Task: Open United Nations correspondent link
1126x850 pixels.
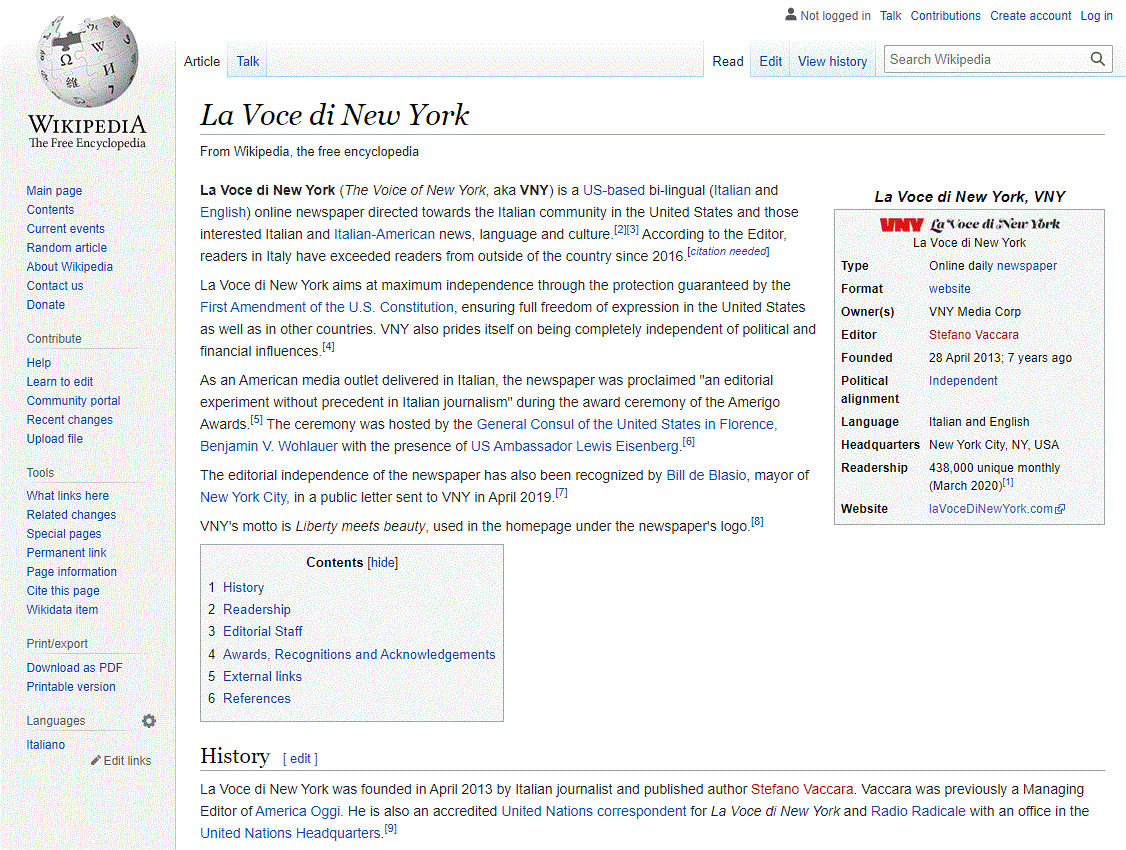Action: coord(593,811)
